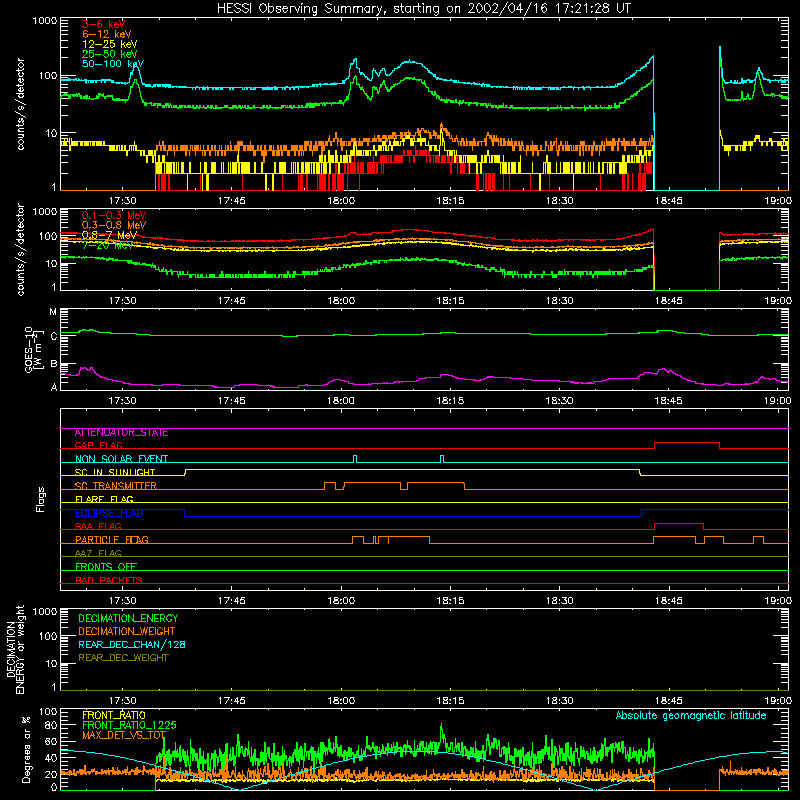Image resolution: width=800 pixels, height=800 pixels.
Task: Click the DECIMATION_WEIGHT legend entry
Action: tap(127, 631)
